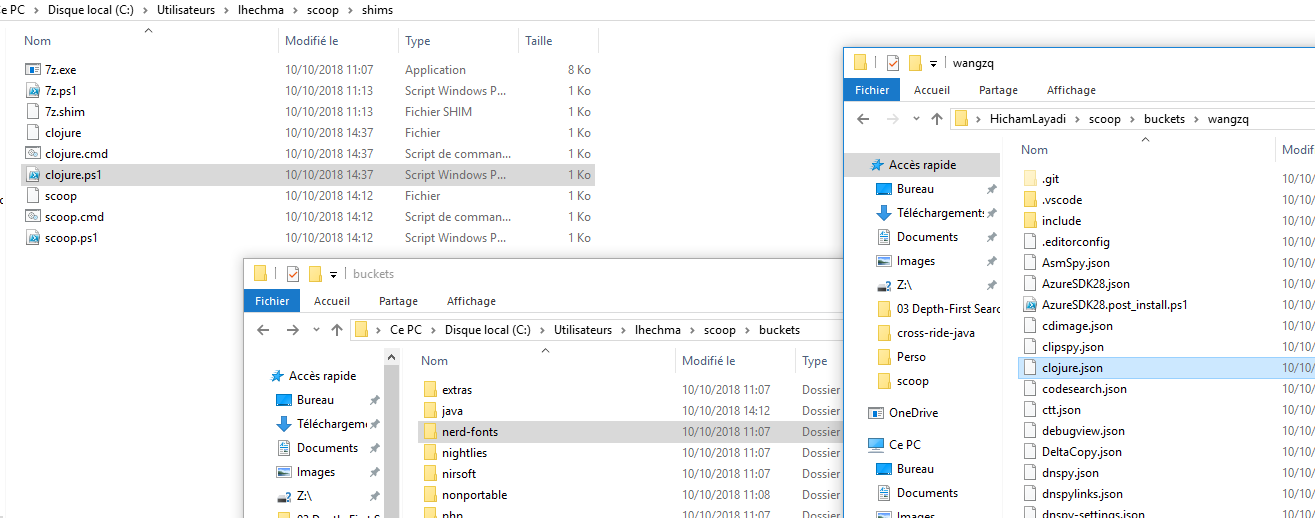Open Partage tab in wangzq window
1315x518 pixels.
(x=998, y=90)
